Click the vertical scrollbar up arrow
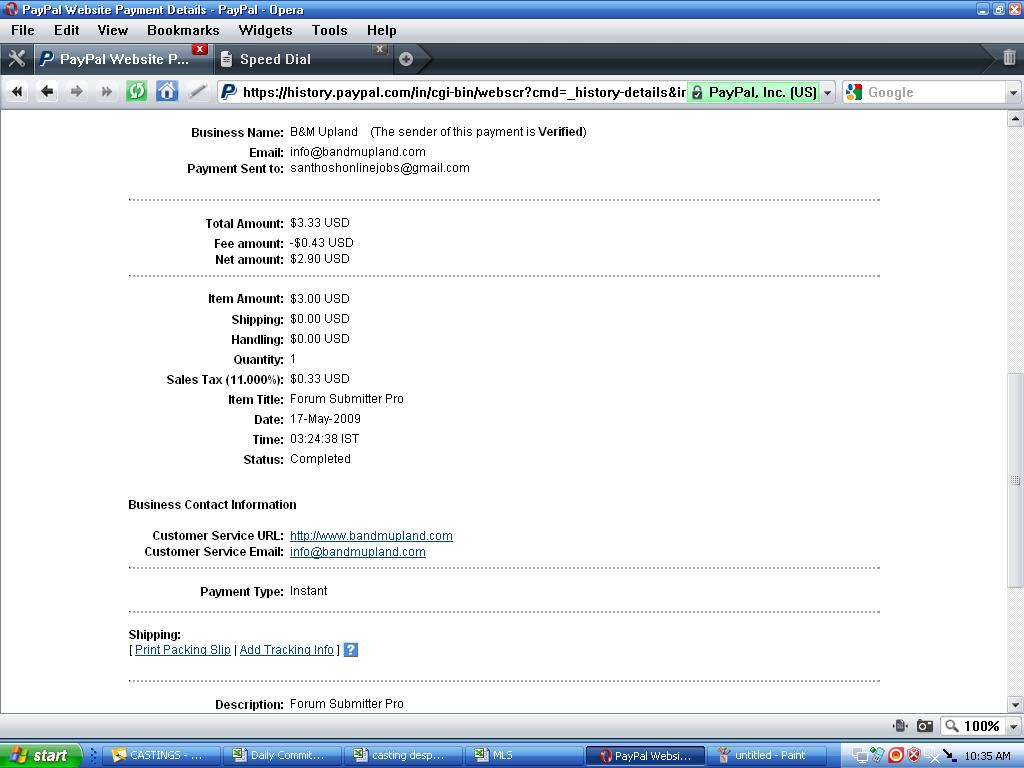Screen dimensions: 1024x768 click(1015, 119)
